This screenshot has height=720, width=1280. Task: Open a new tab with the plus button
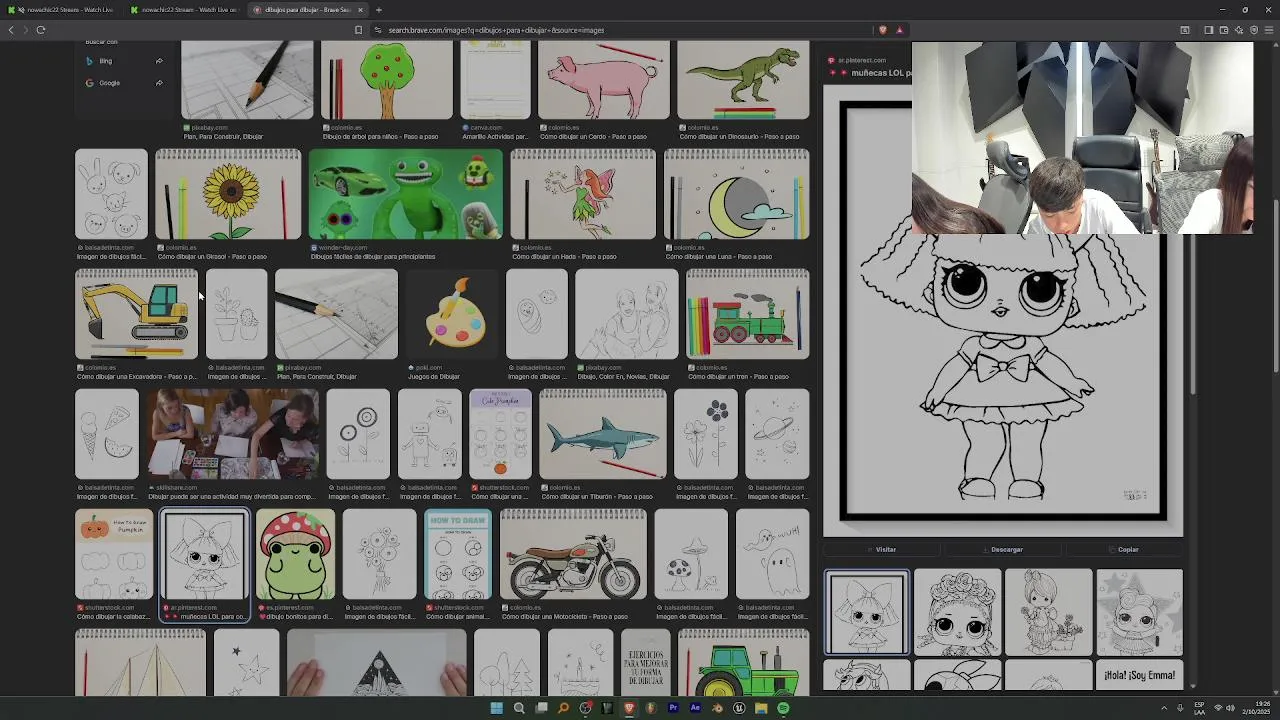tap(378, 10)
